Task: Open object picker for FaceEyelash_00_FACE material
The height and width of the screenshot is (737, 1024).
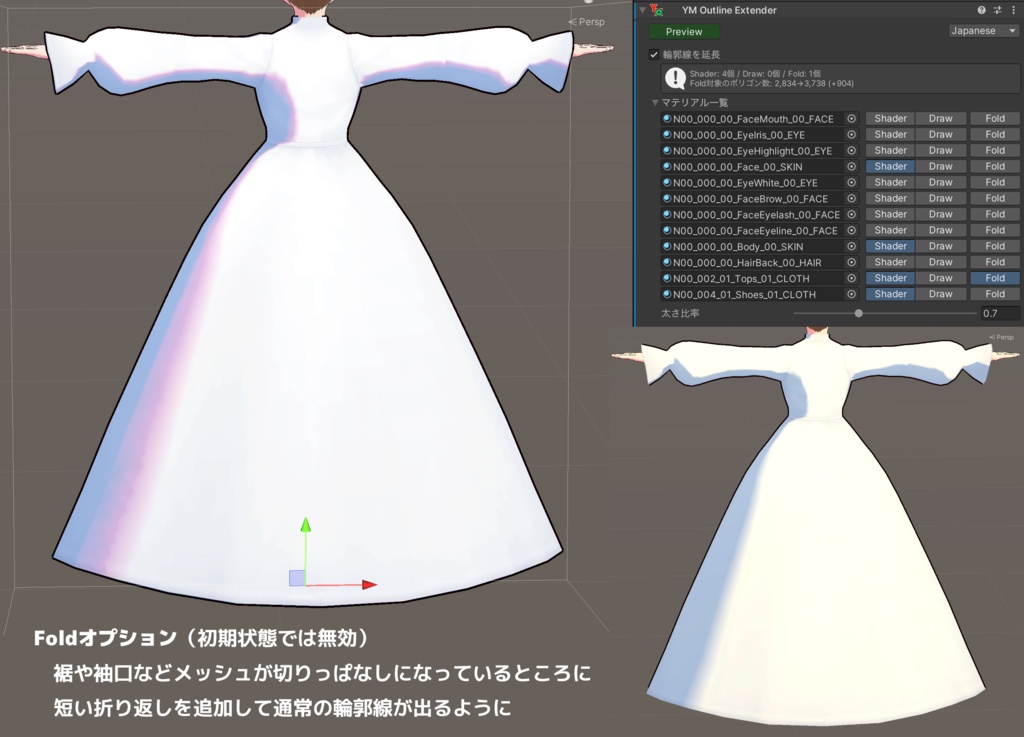Action: click(x=852, y=215)
